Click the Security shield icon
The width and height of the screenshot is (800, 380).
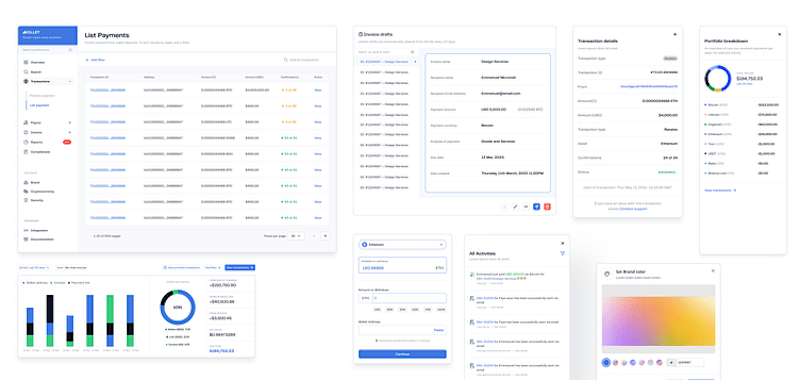[26, 200]
